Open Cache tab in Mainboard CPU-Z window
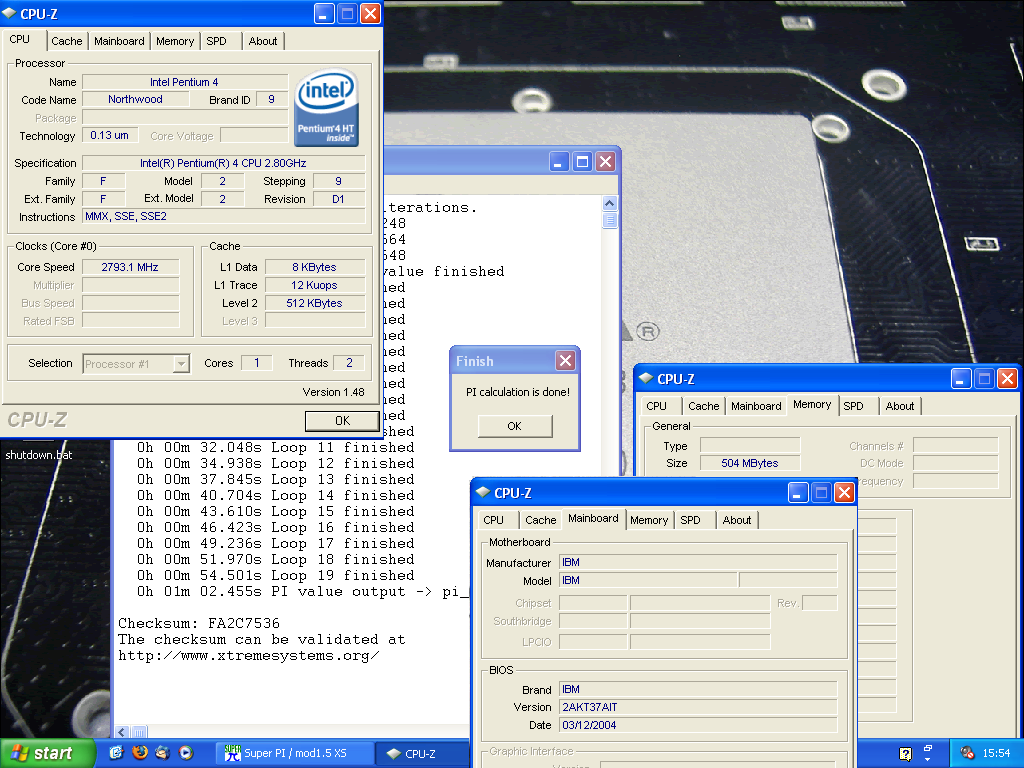This screenshot has height=768, width=1024. (x=541, y=520)
